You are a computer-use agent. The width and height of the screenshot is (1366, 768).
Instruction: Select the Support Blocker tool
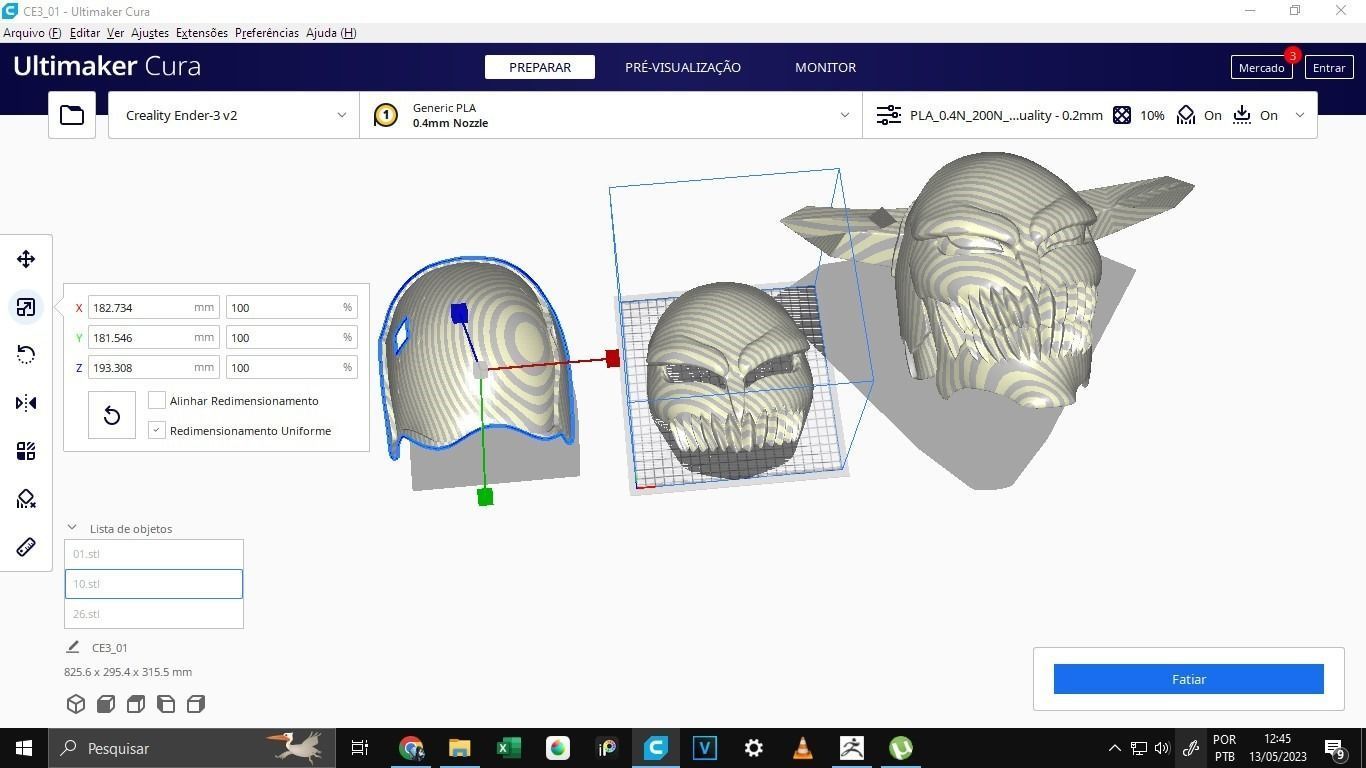[26, 499]
